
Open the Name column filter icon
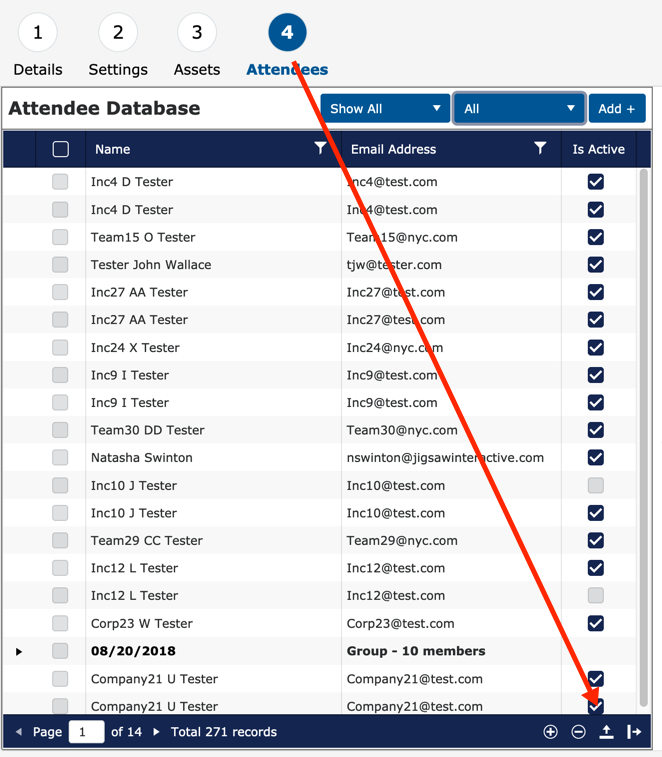tap(320, 148)
